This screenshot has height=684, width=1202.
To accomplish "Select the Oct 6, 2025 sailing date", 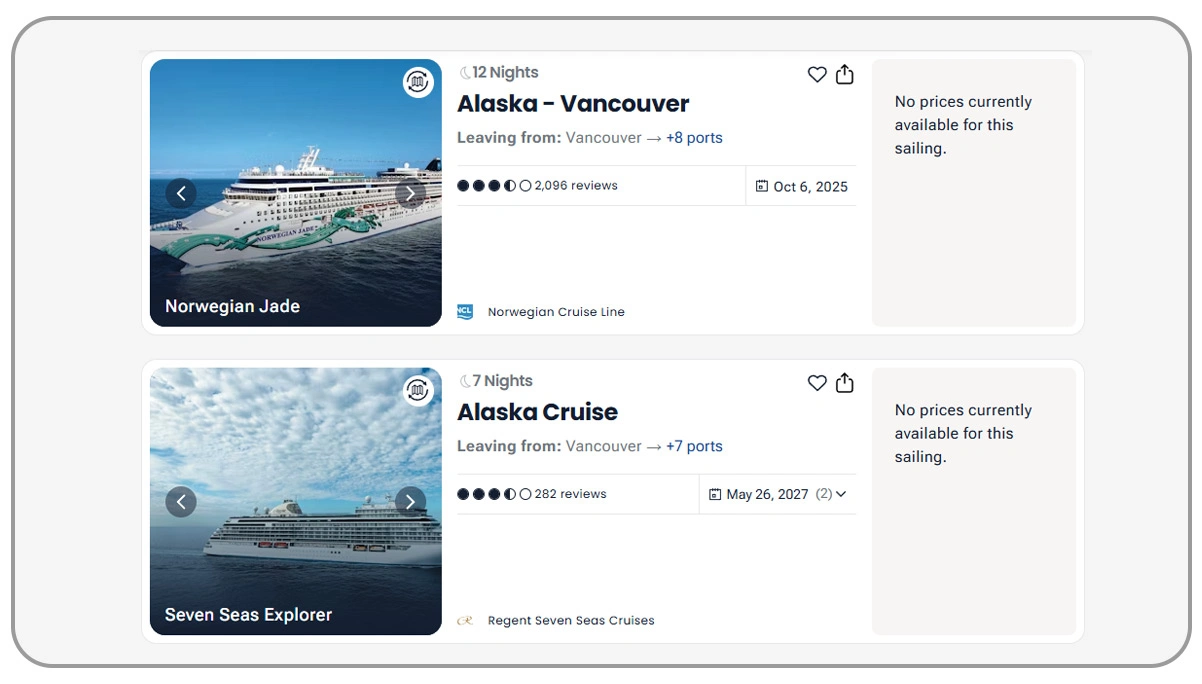I will [802, 187].
